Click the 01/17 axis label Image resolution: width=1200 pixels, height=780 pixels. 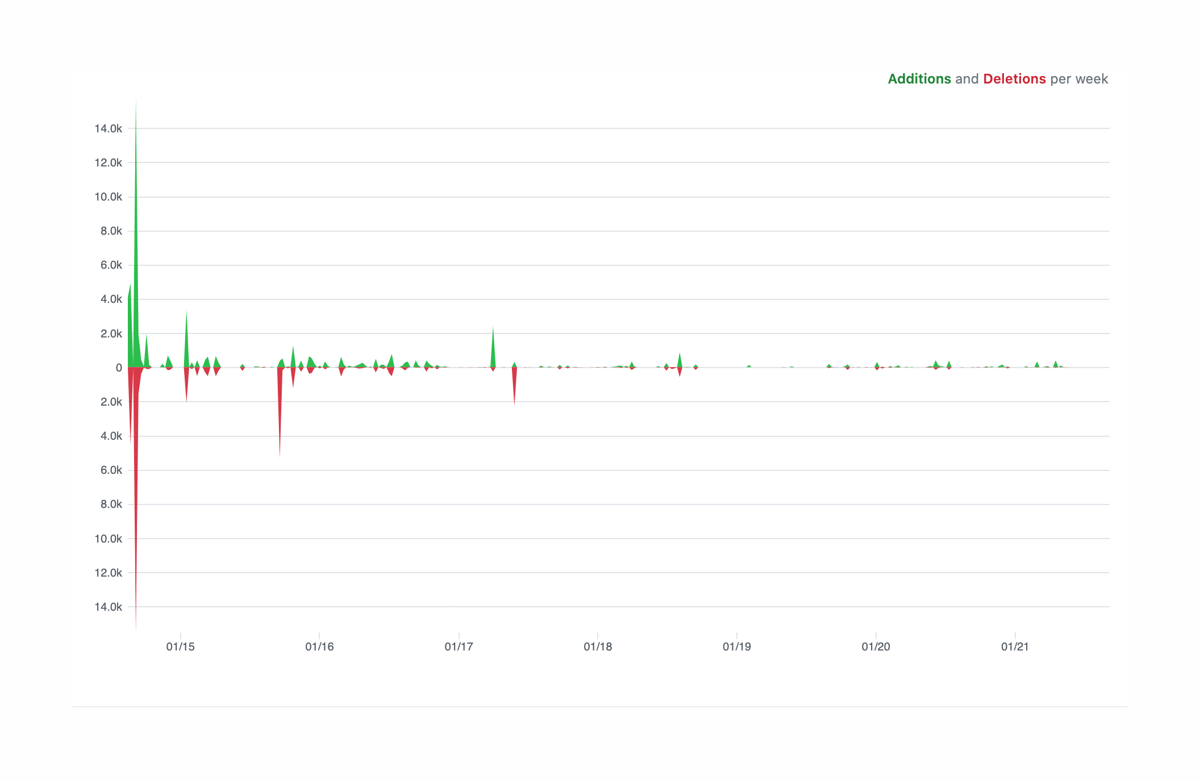(460, 646)
